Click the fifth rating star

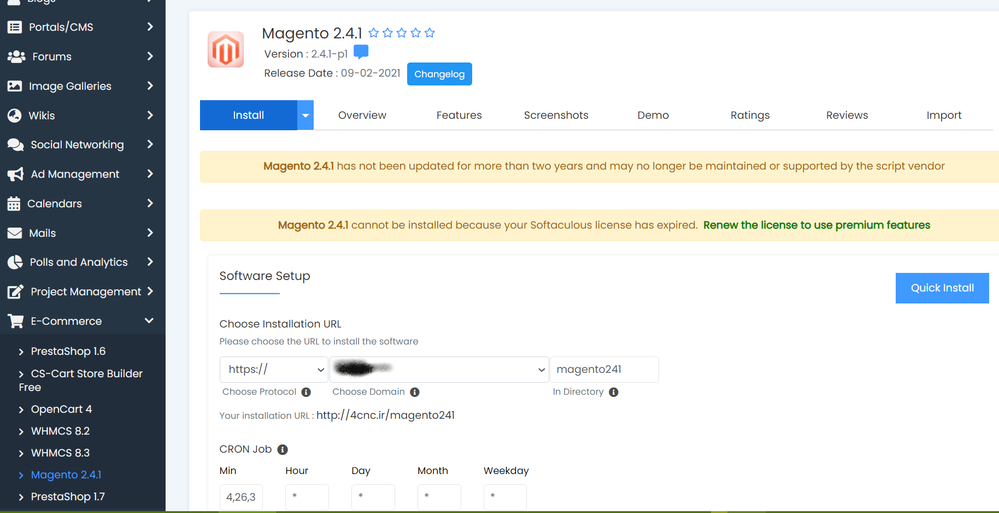pyautogui.click(x=430, y=33)
